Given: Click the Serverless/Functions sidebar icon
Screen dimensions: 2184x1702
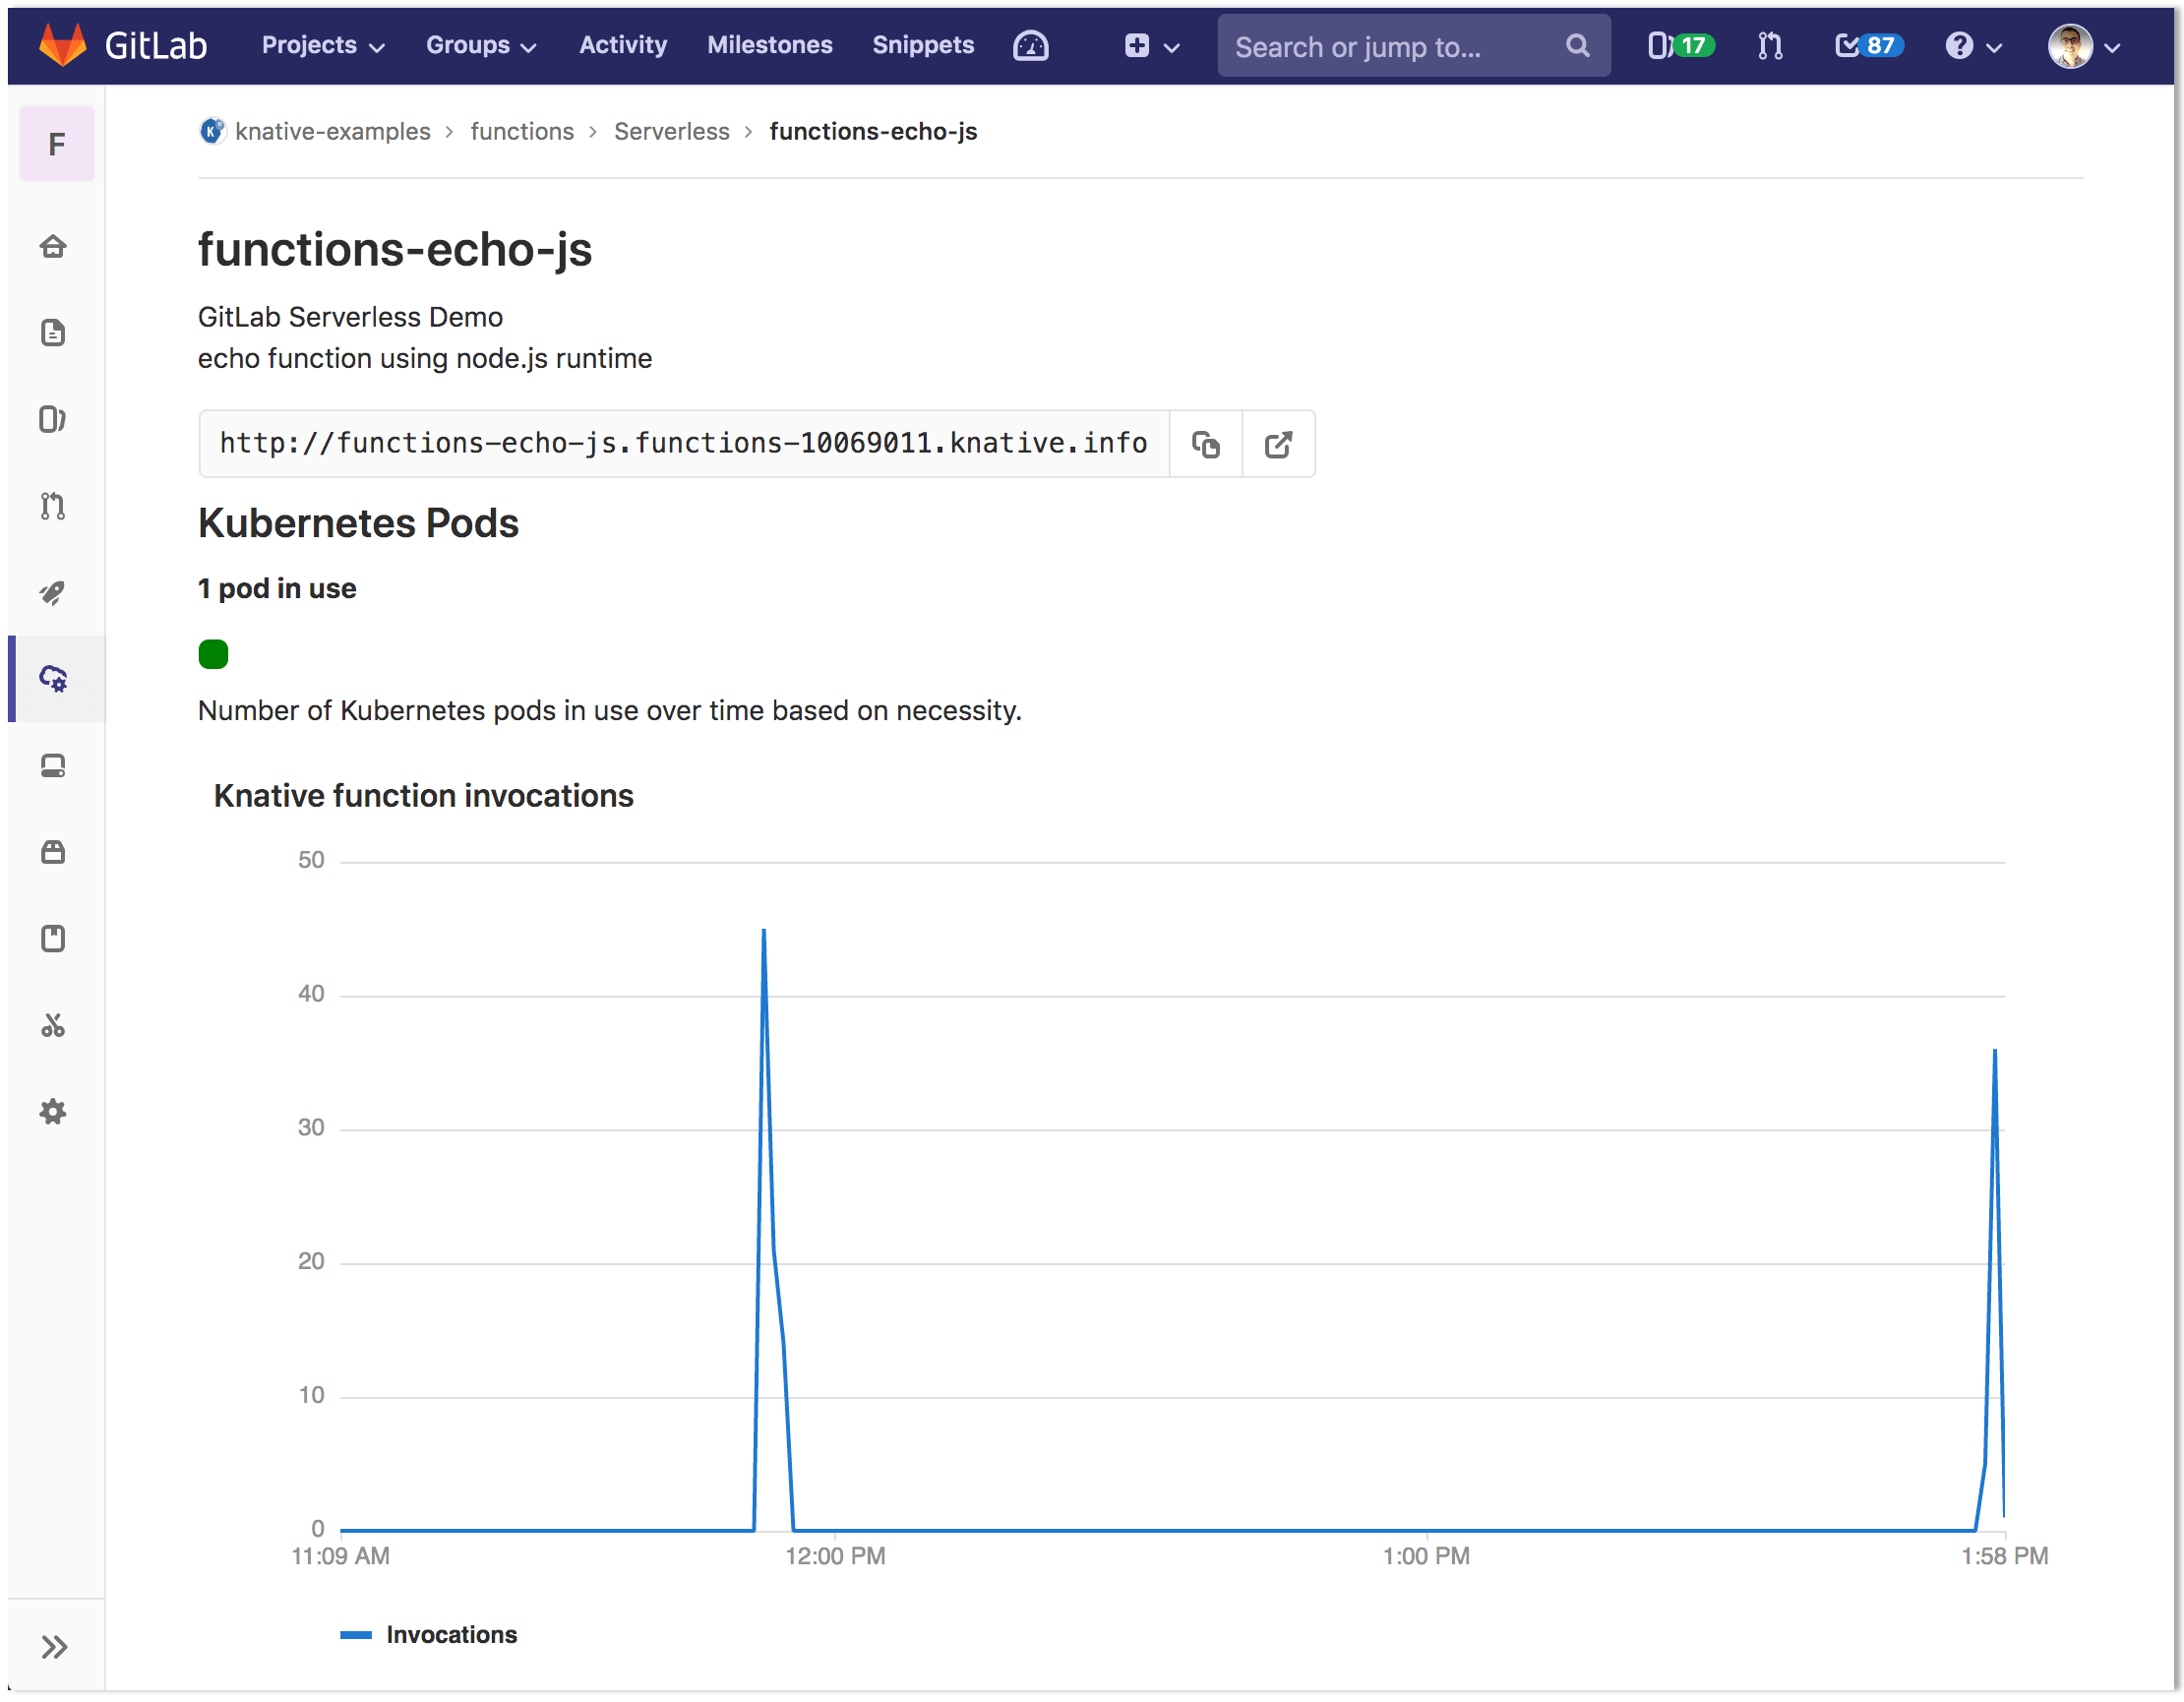Looking at the screenshot, I should (x=55, y=677).
